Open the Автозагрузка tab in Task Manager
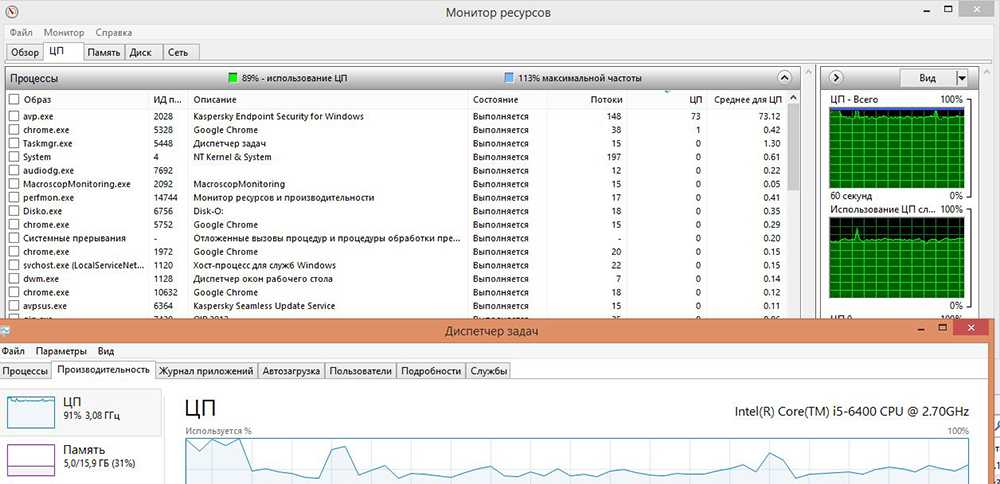The width and height of the screenshot is (1000, 484). (291, 371)
